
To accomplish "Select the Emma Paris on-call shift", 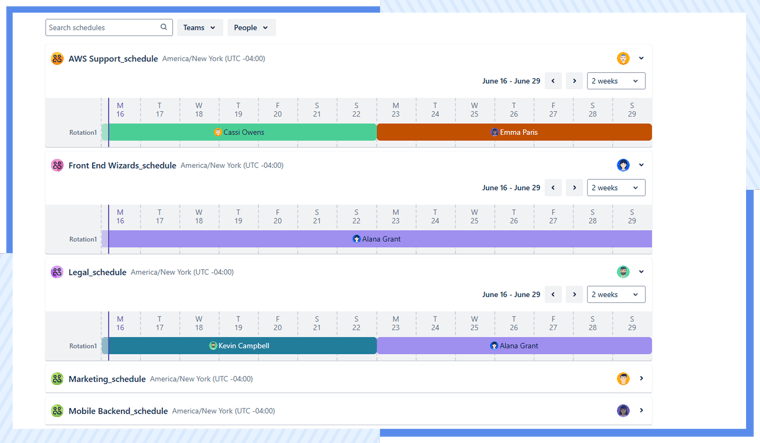I will (x=514, y=132).
